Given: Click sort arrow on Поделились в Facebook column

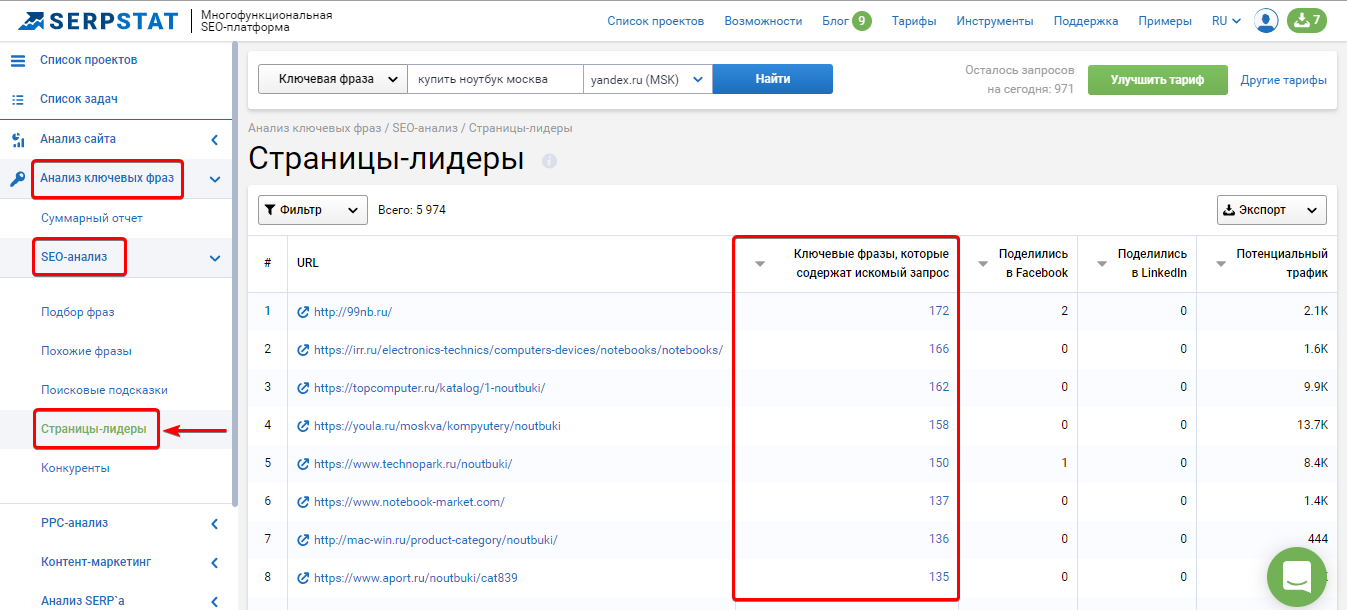Looking at the screenshot, I should (x=983, y=264).
